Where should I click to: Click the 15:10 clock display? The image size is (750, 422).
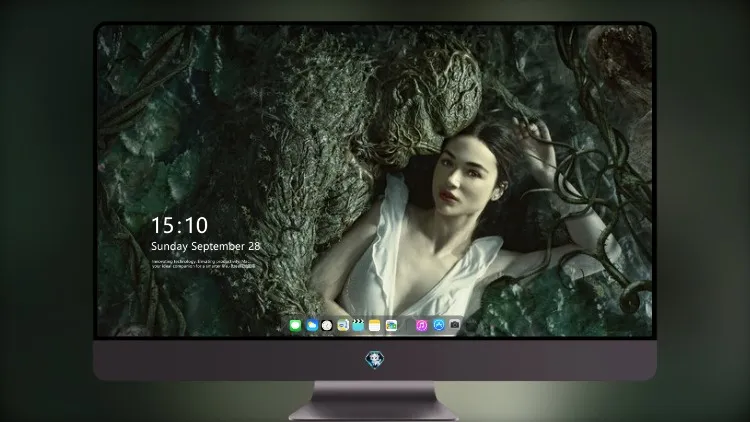(180, 225)
